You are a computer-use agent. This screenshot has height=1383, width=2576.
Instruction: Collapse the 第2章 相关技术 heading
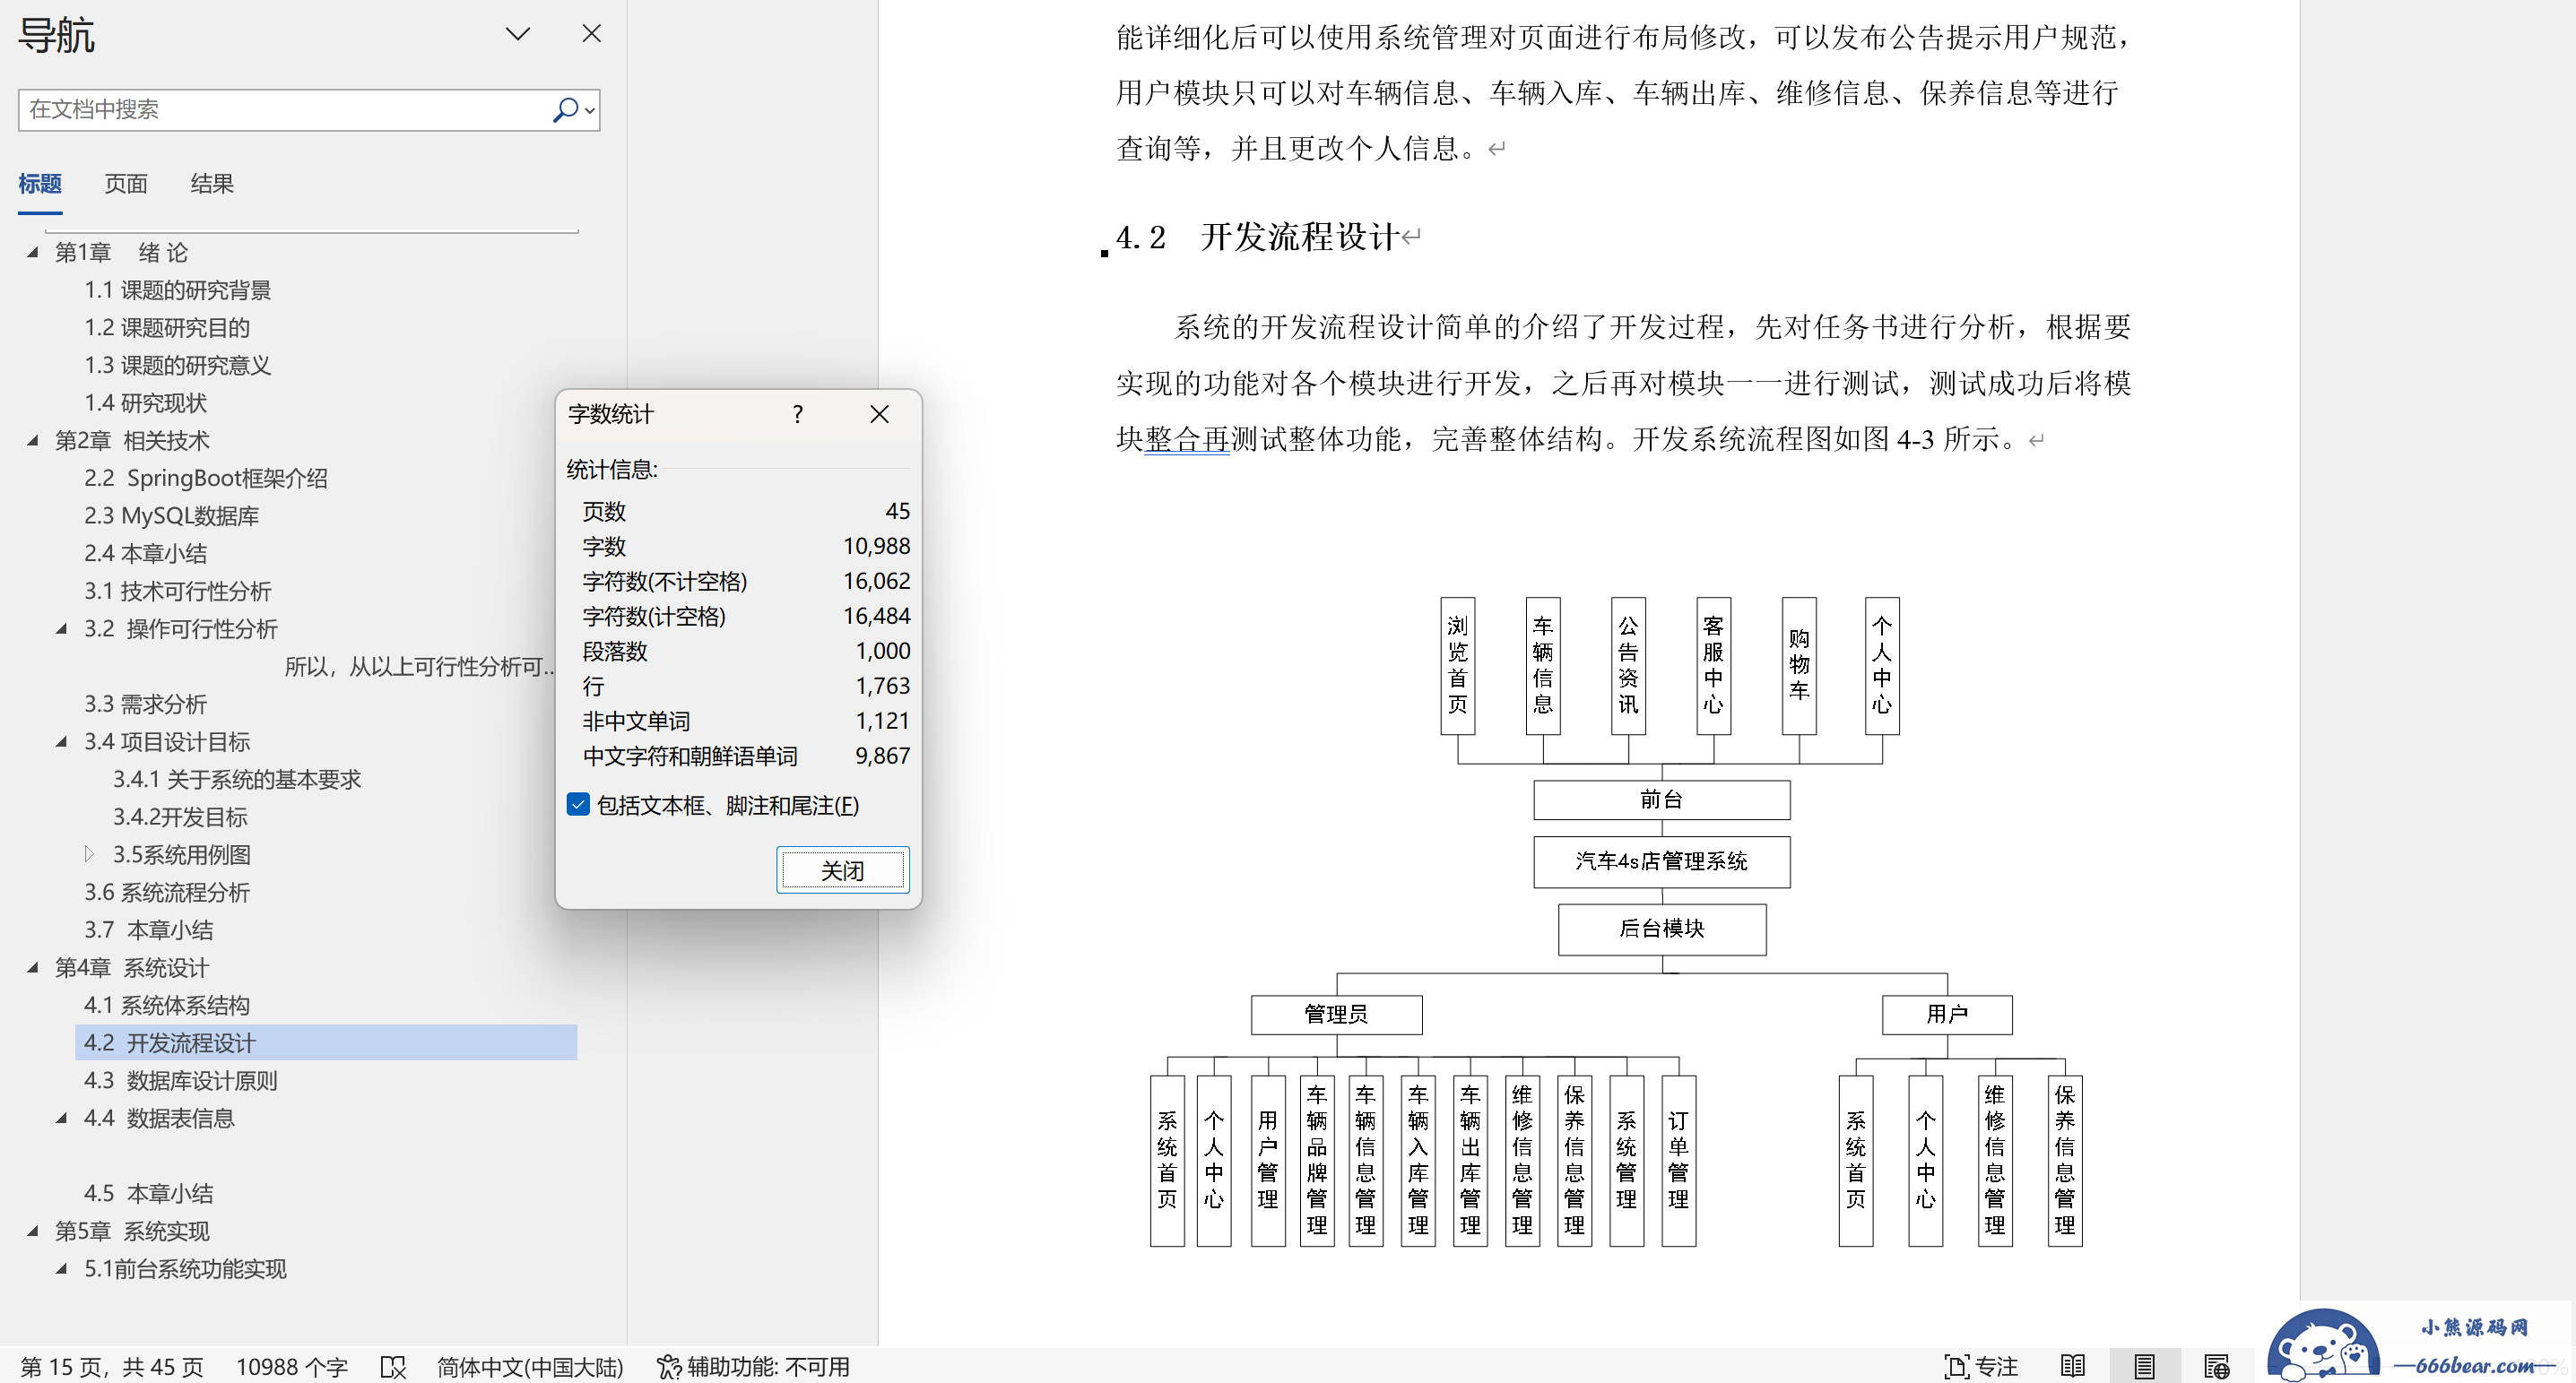tap(32, 440)
